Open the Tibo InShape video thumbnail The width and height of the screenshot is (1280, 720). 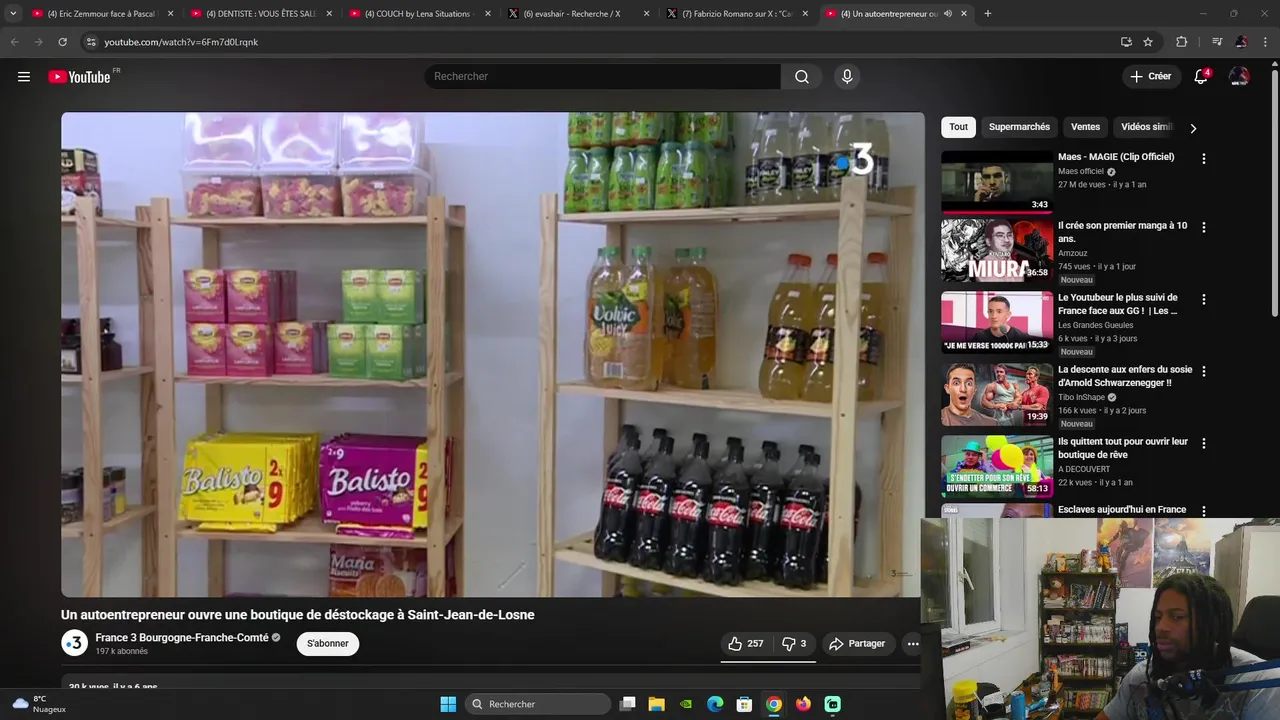pyautogui.click(x=997, y=394)
